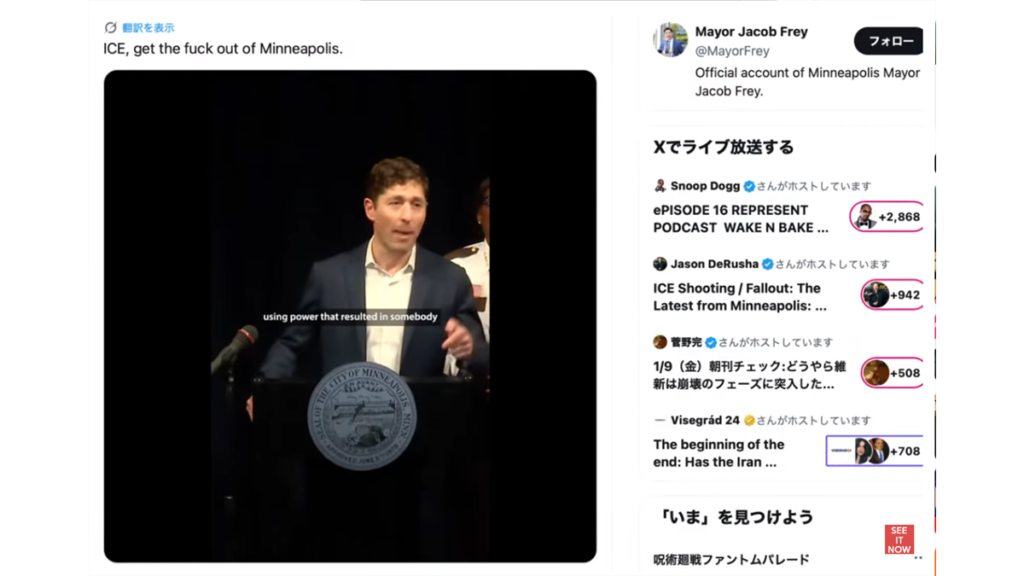Follow Mayor Jacob Frey with フォロー button
The image size is (1024, 576).
[x=889, y=41]
